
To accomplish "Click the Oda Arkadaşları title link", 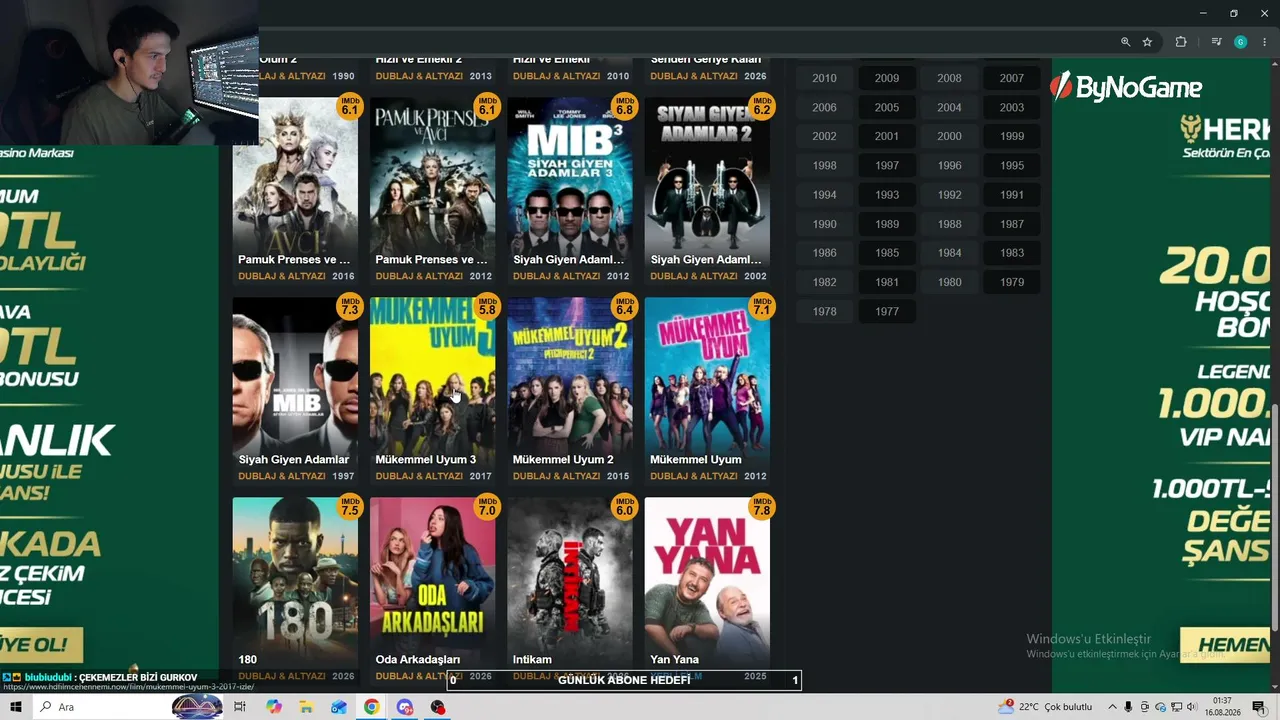I will tap(418, 660).
